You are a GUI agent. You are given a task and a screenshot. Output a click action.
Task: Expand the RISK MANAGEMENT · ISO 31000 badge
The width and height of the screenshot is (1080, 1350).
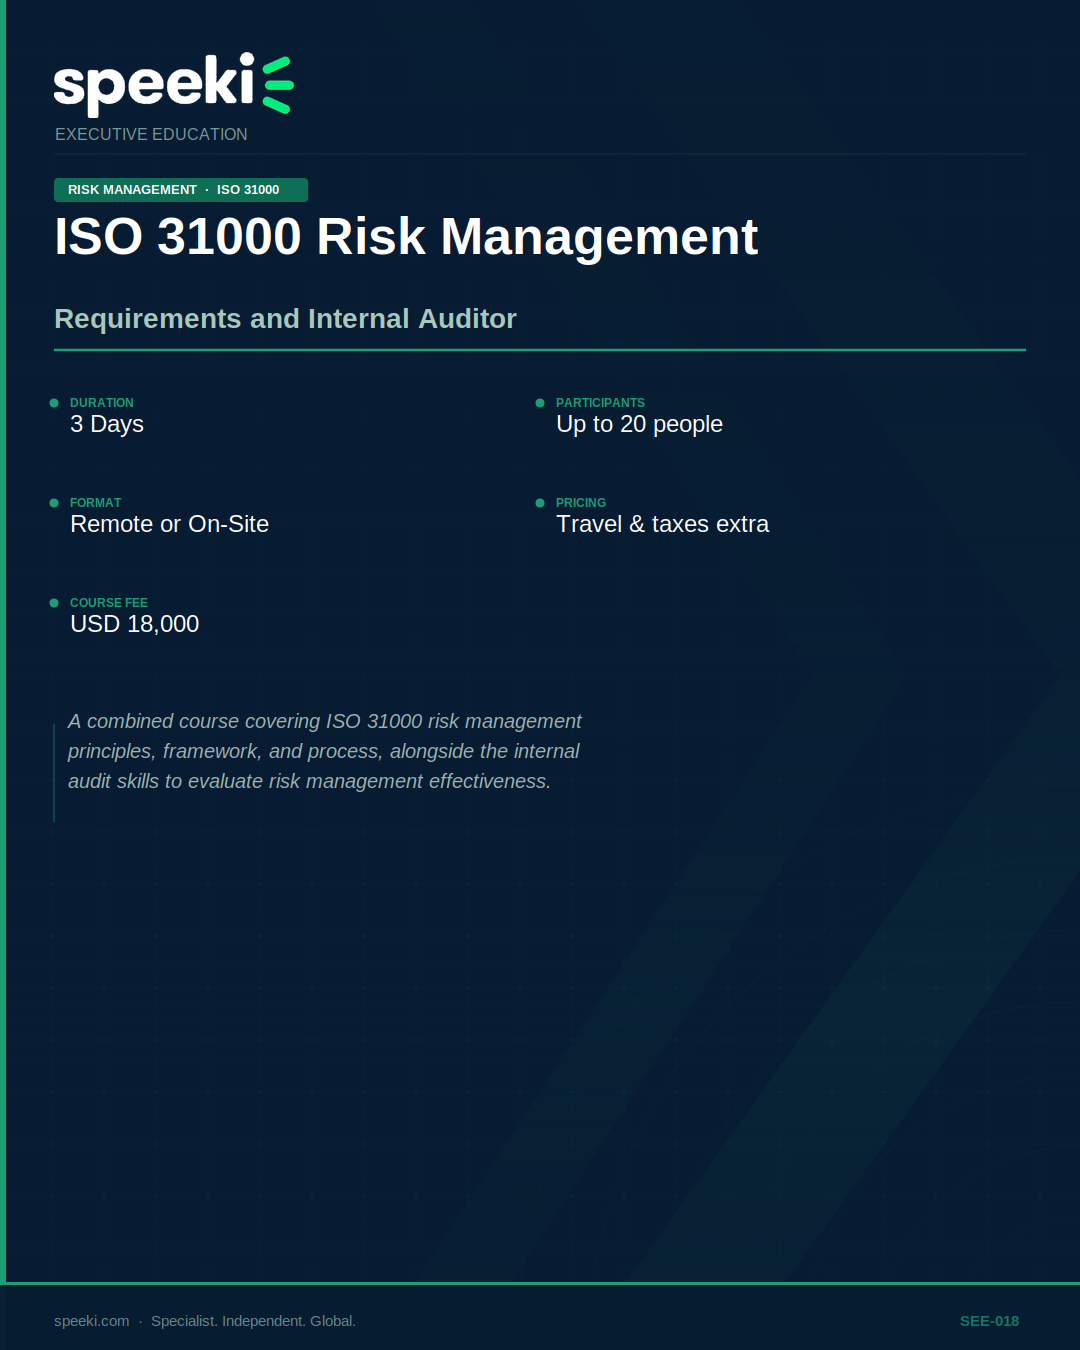tap(180, 189)
